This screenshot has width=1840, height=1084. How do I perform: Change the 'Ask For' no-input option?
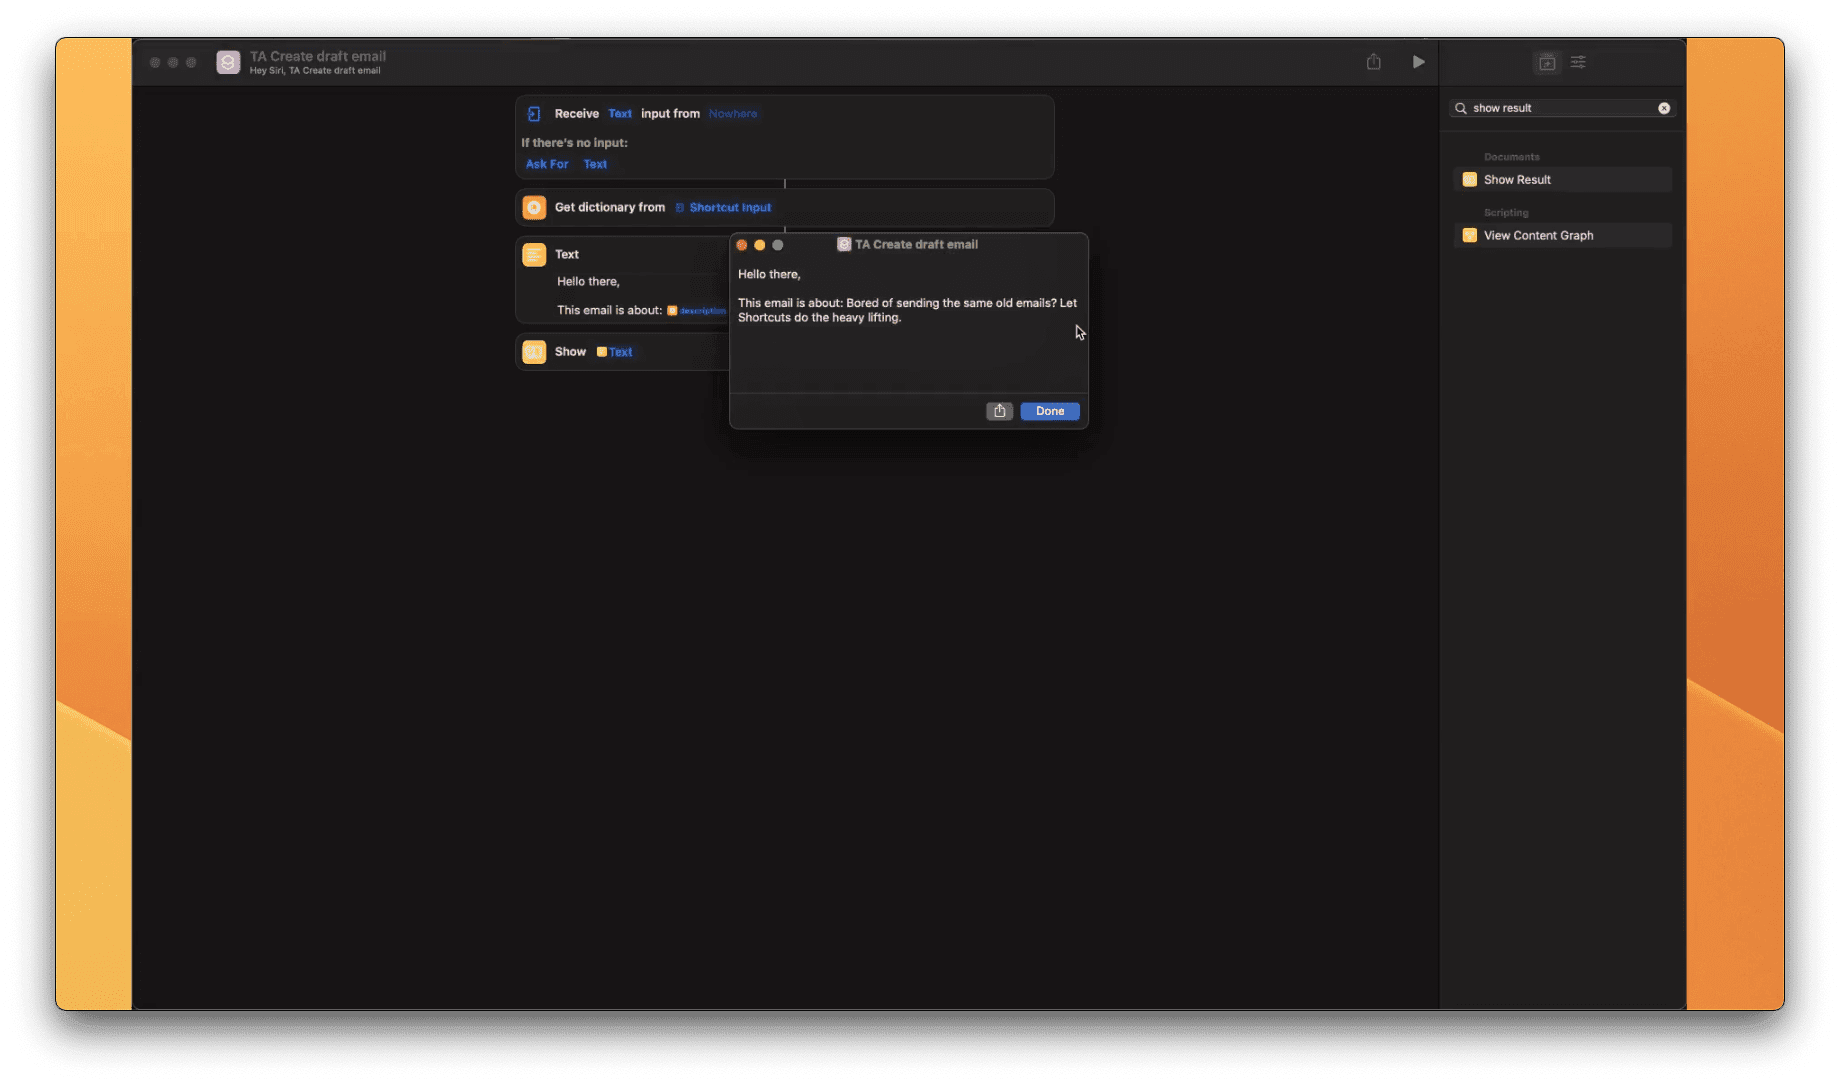(547, 164)
